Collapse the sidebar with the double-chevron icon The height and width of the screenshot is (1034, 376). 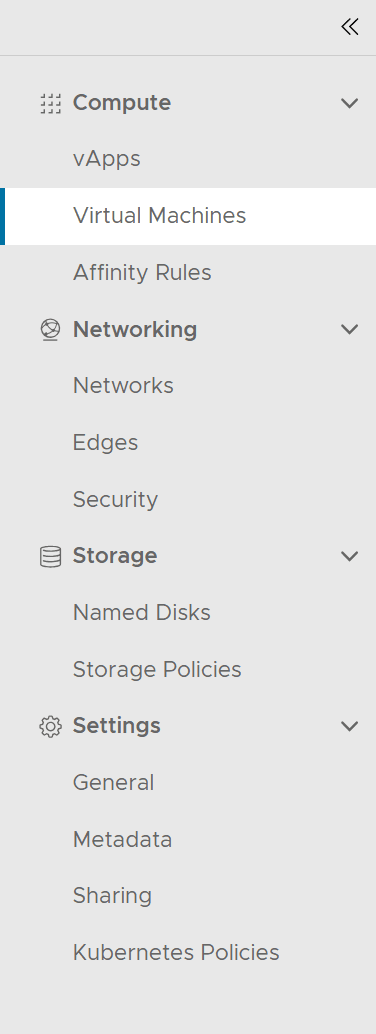tap(350, 27)
